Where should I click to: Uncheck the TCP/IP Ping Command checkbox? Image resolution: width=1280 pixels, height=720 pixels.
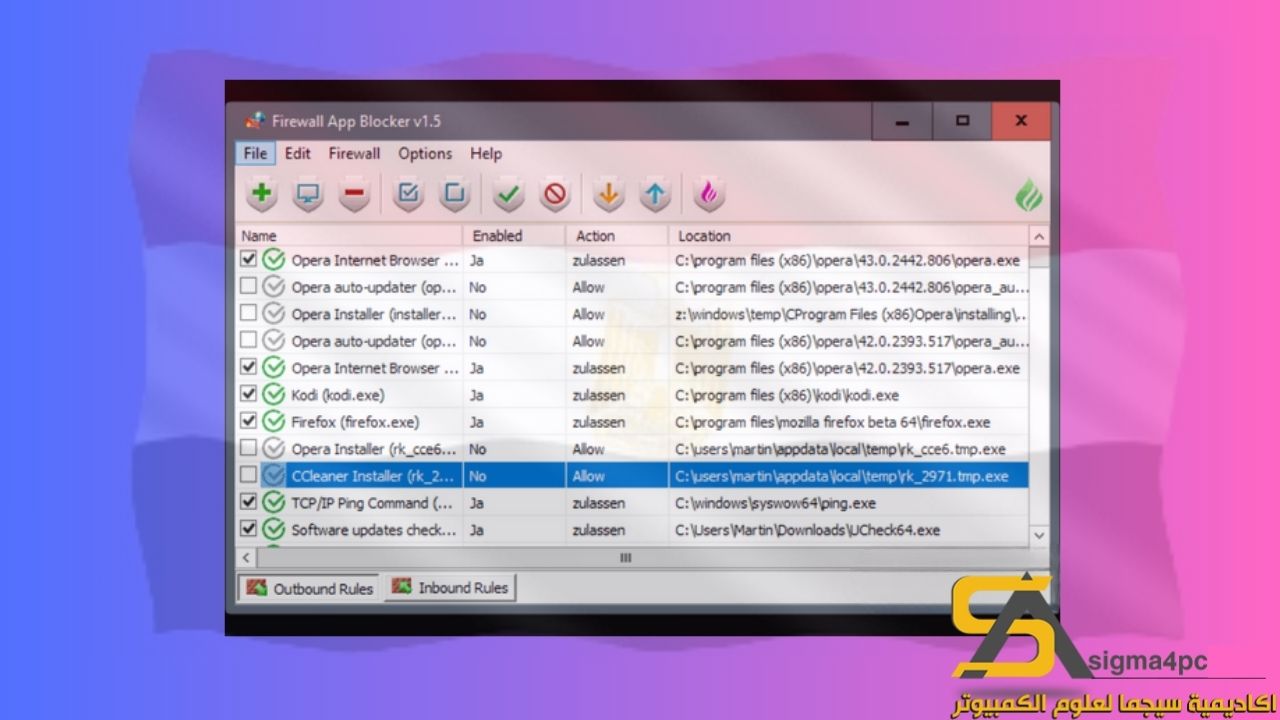249,503
